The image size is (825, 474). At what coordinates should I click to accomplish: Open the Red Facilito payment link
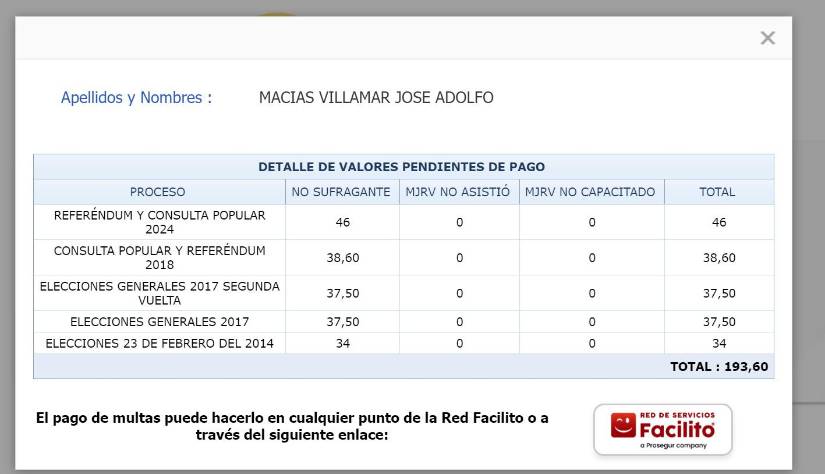pos(662,429)
